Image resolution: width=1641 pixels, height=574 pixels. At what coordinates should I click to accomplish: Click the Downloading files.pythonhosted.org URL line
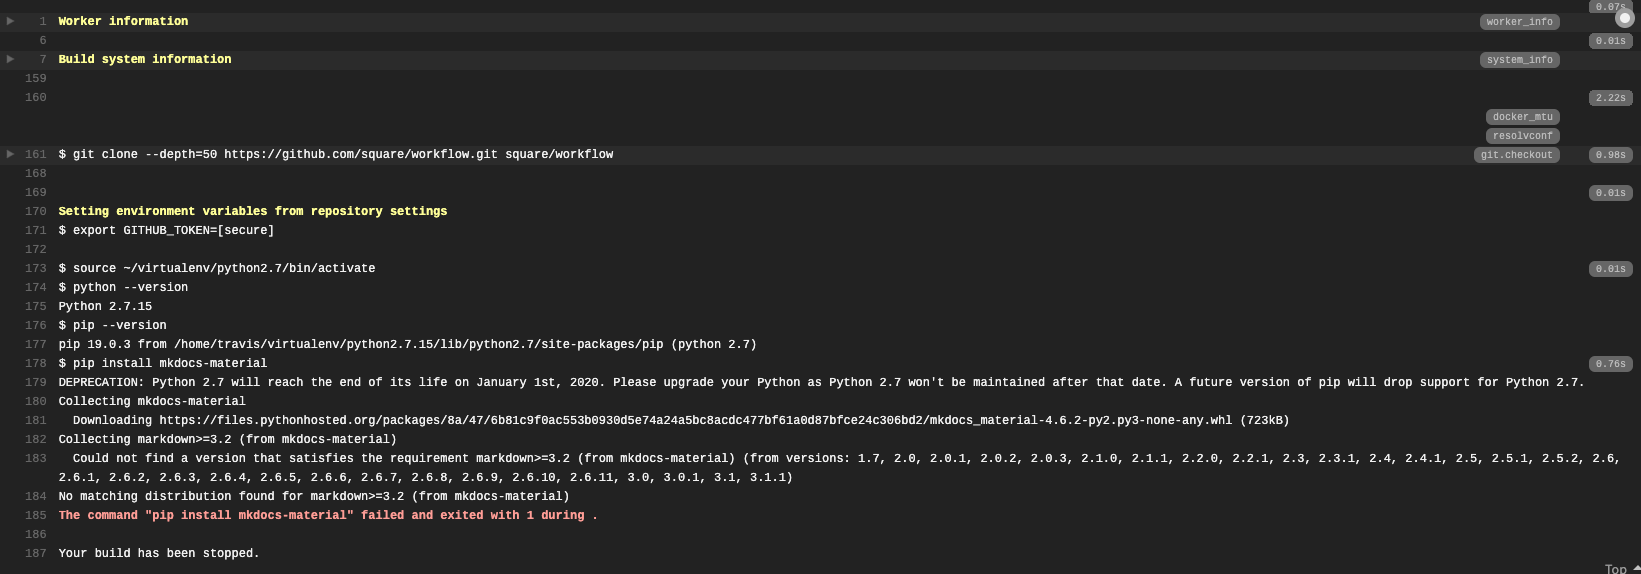click(x=681, y=420)
